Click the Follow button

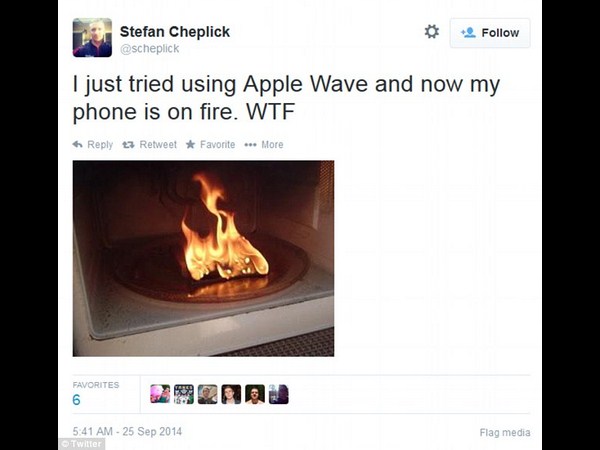click(x=490, y=33)
